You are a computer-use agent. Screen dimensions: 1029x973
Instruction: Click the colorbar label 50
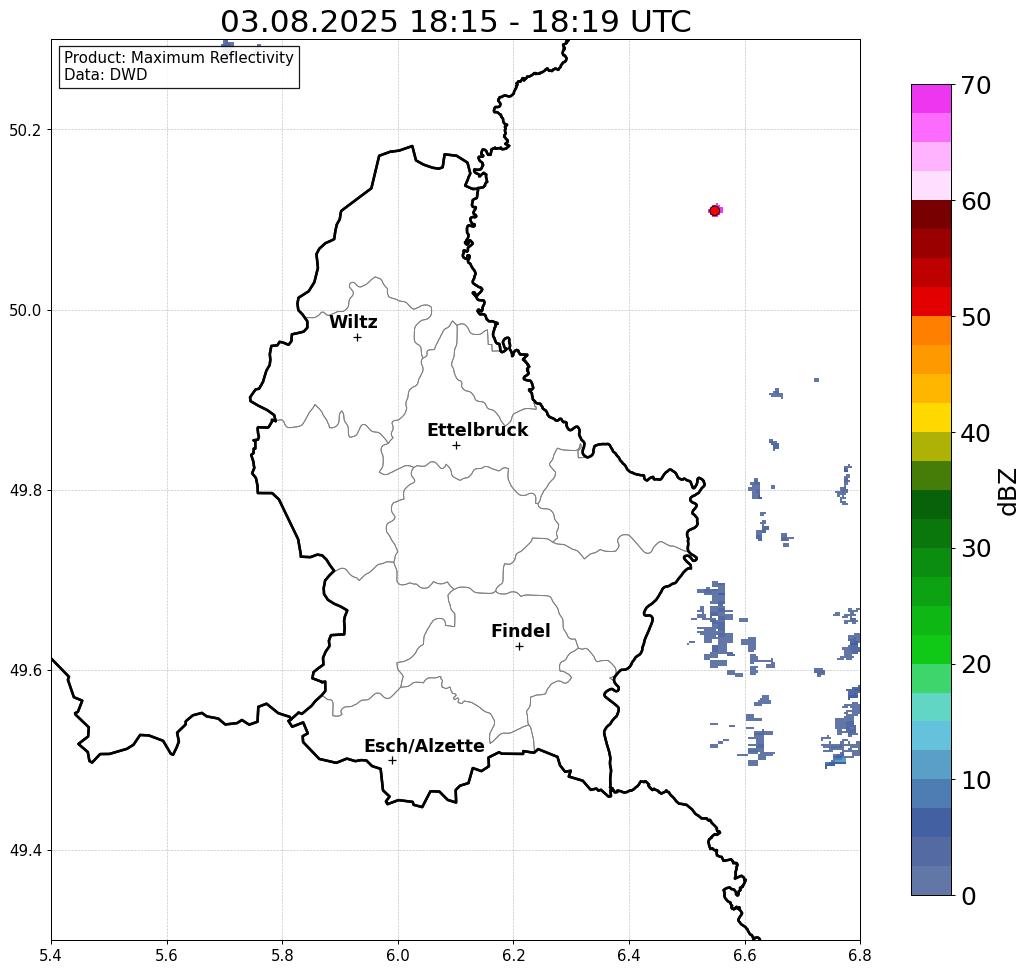[x=975, y=317]
